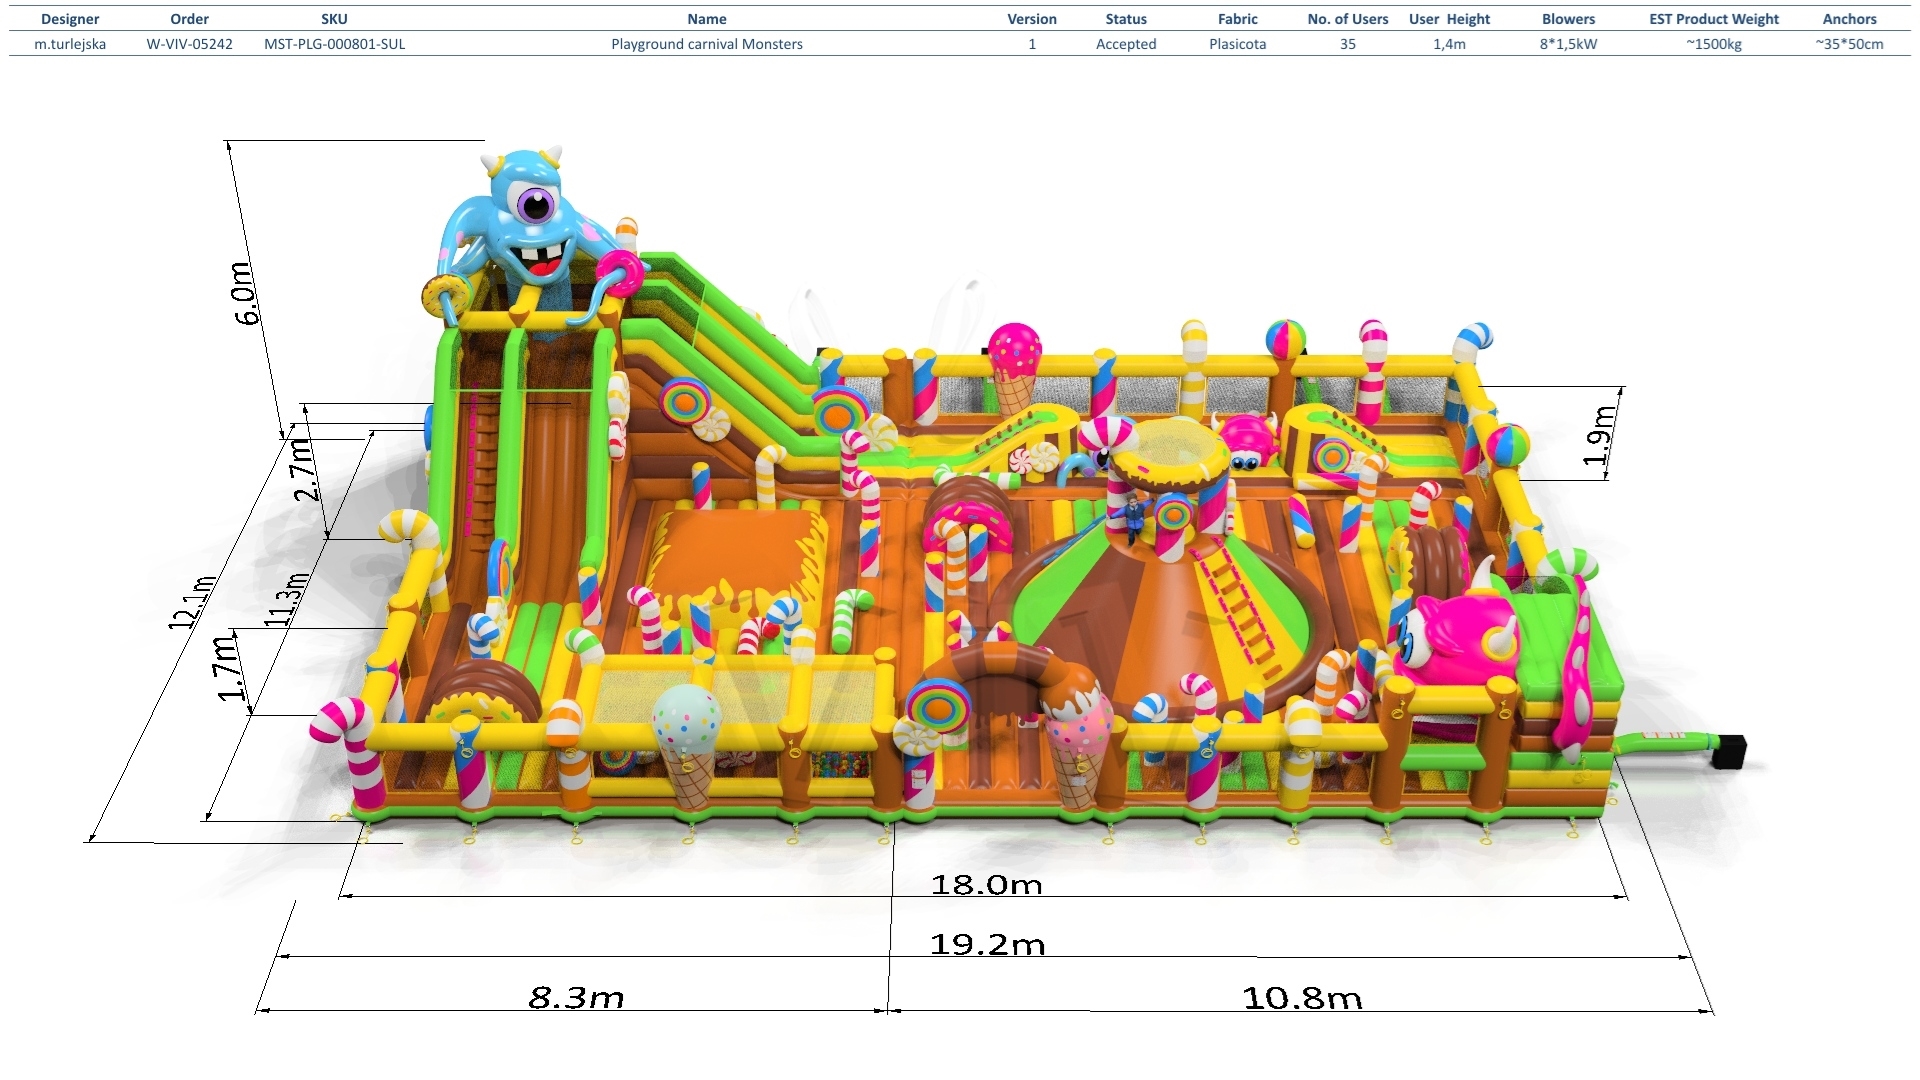Click the '12.1m' depth dimension label
Image resolution: width=1920 pixels, height=1080 pixels.
pyautogui.click(x=192, y=602)
